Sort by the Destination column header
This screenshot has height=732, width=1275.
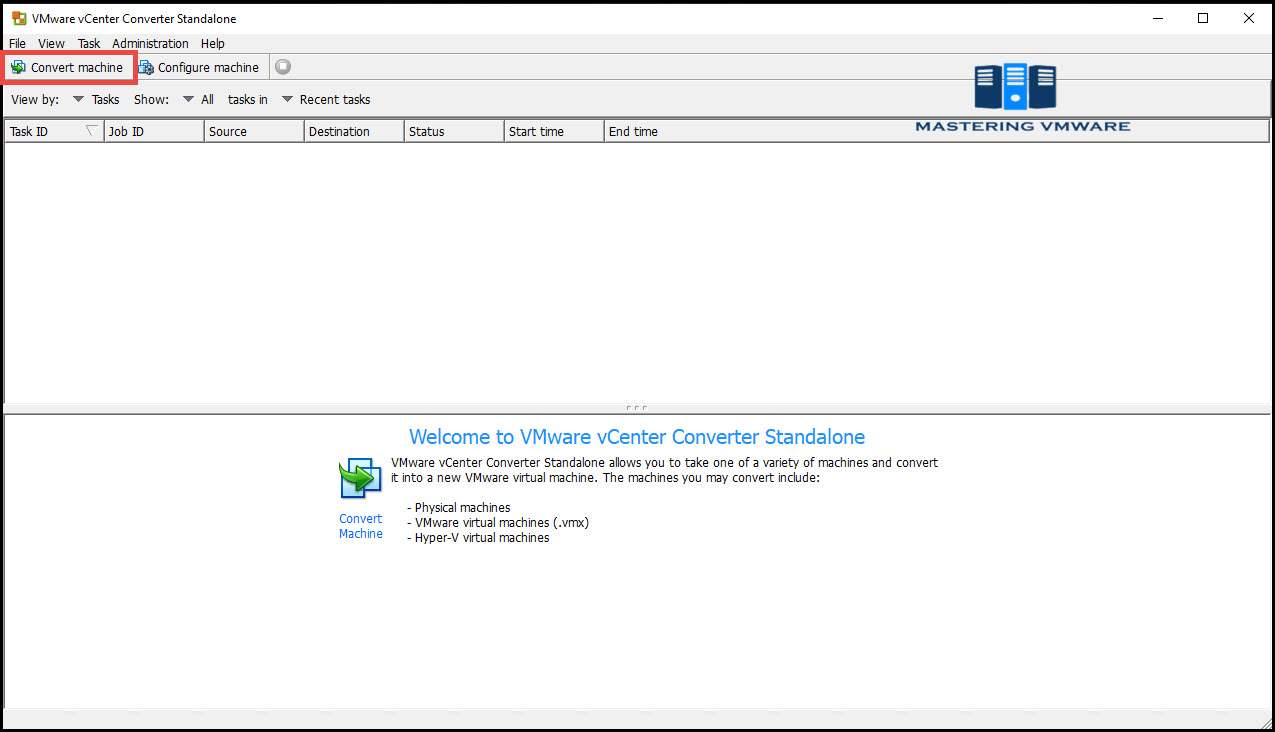click(354, 131)
